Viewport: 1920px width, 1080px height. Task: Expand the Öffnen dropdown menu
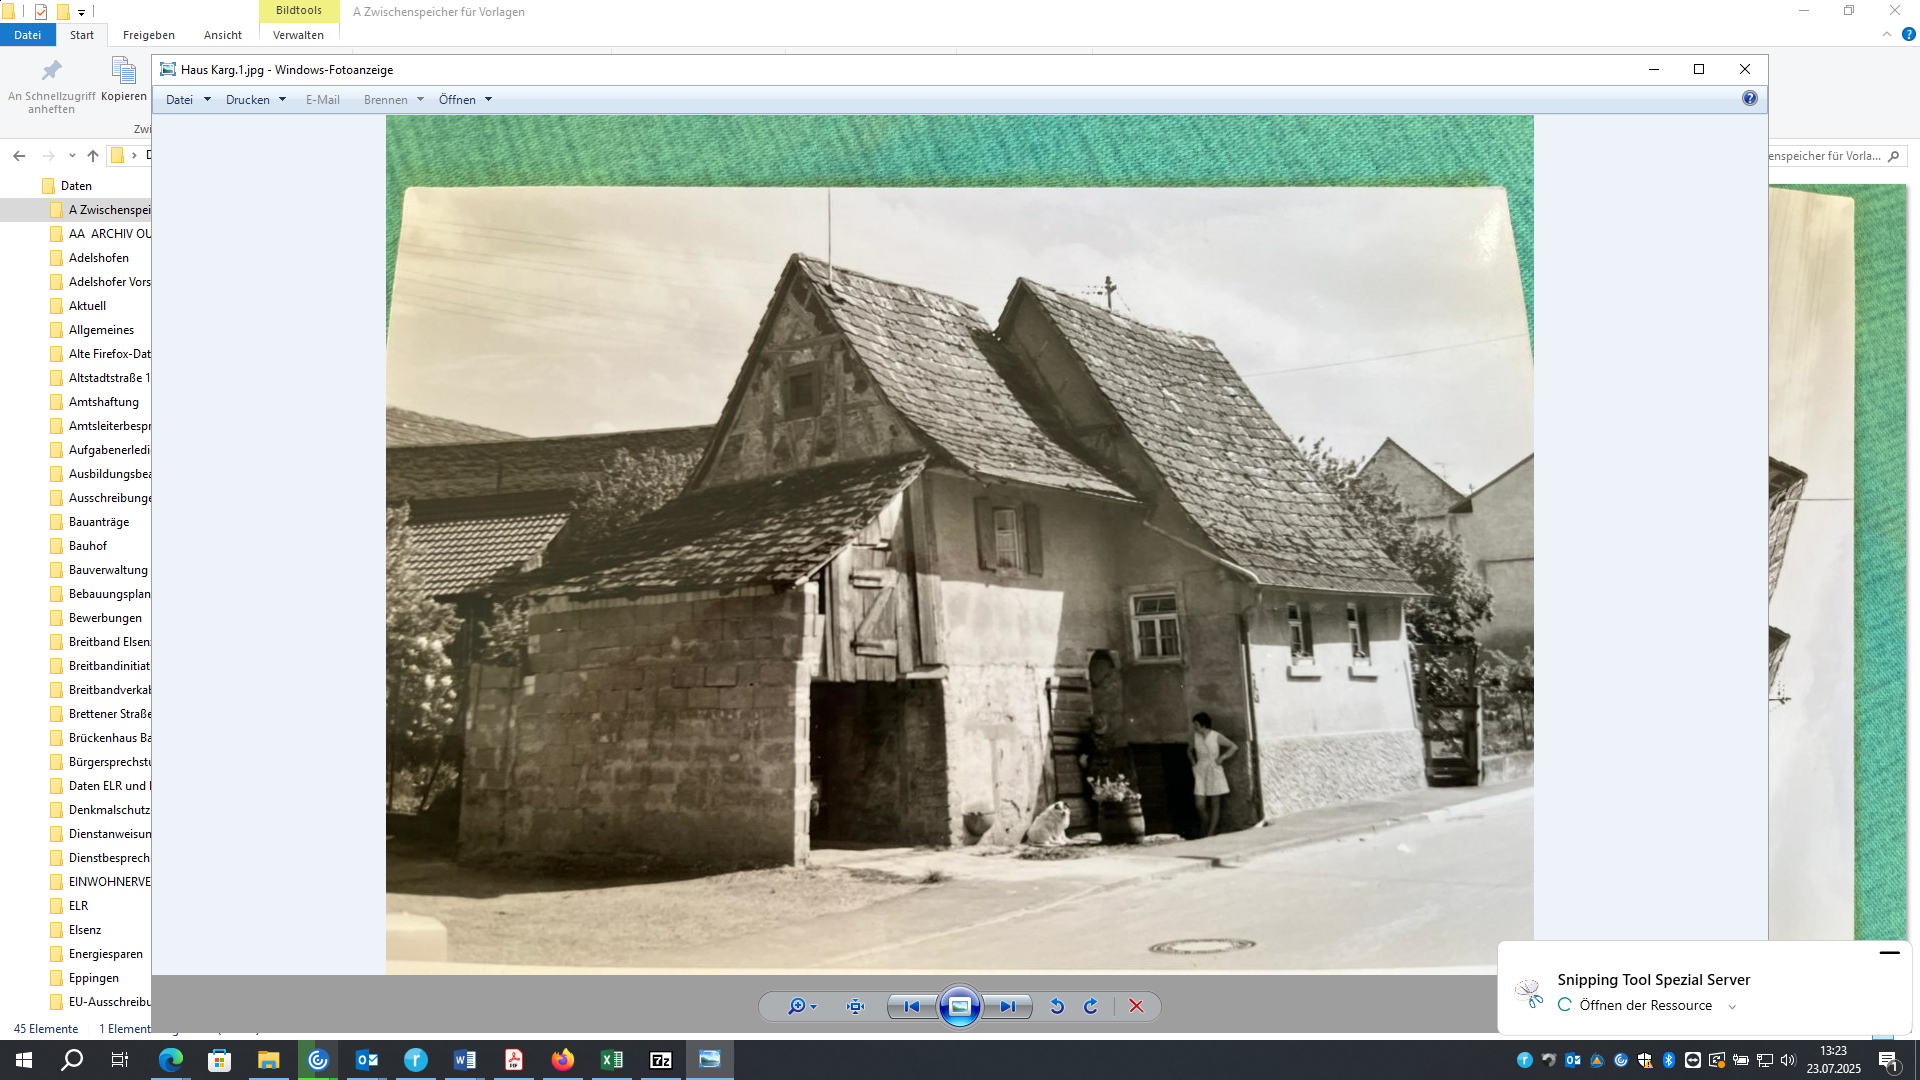[465, 100]
